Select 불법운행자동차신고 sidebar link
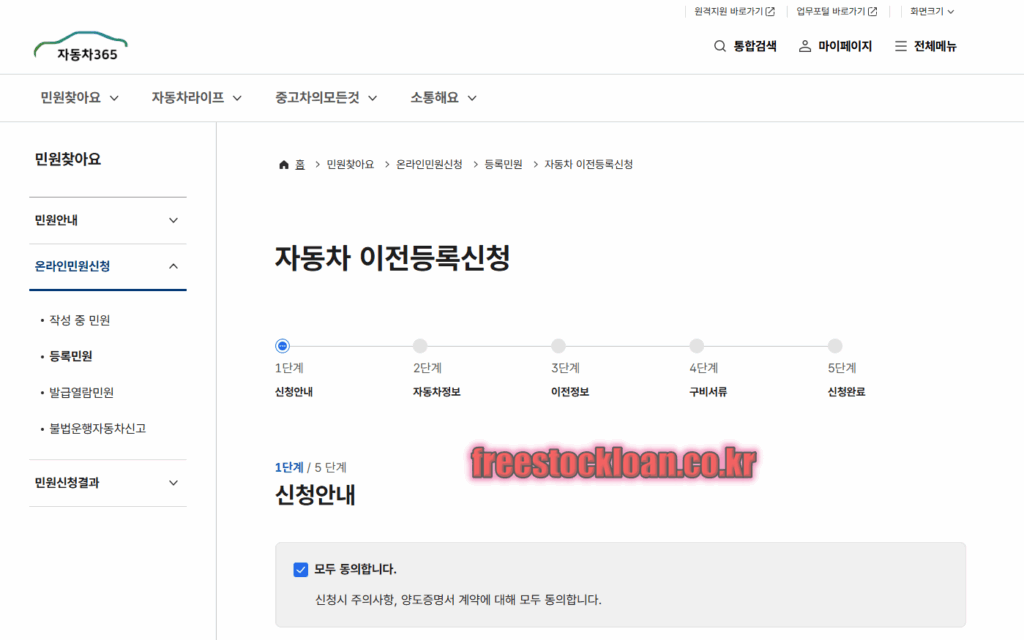Viewport: 1024px width, 640px height. pos(98,428)
